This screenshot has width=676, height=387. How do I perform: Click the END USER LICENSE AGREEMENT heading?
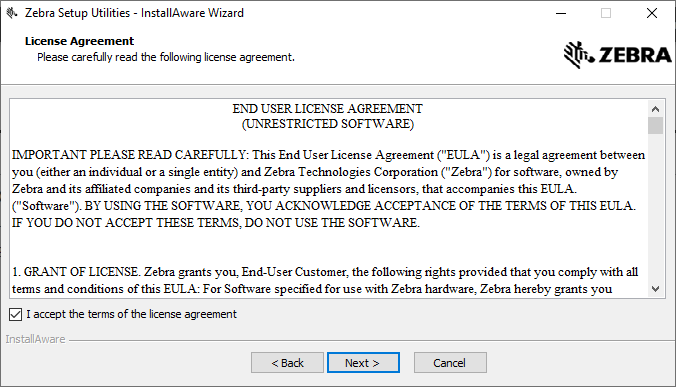pos(328,109)
